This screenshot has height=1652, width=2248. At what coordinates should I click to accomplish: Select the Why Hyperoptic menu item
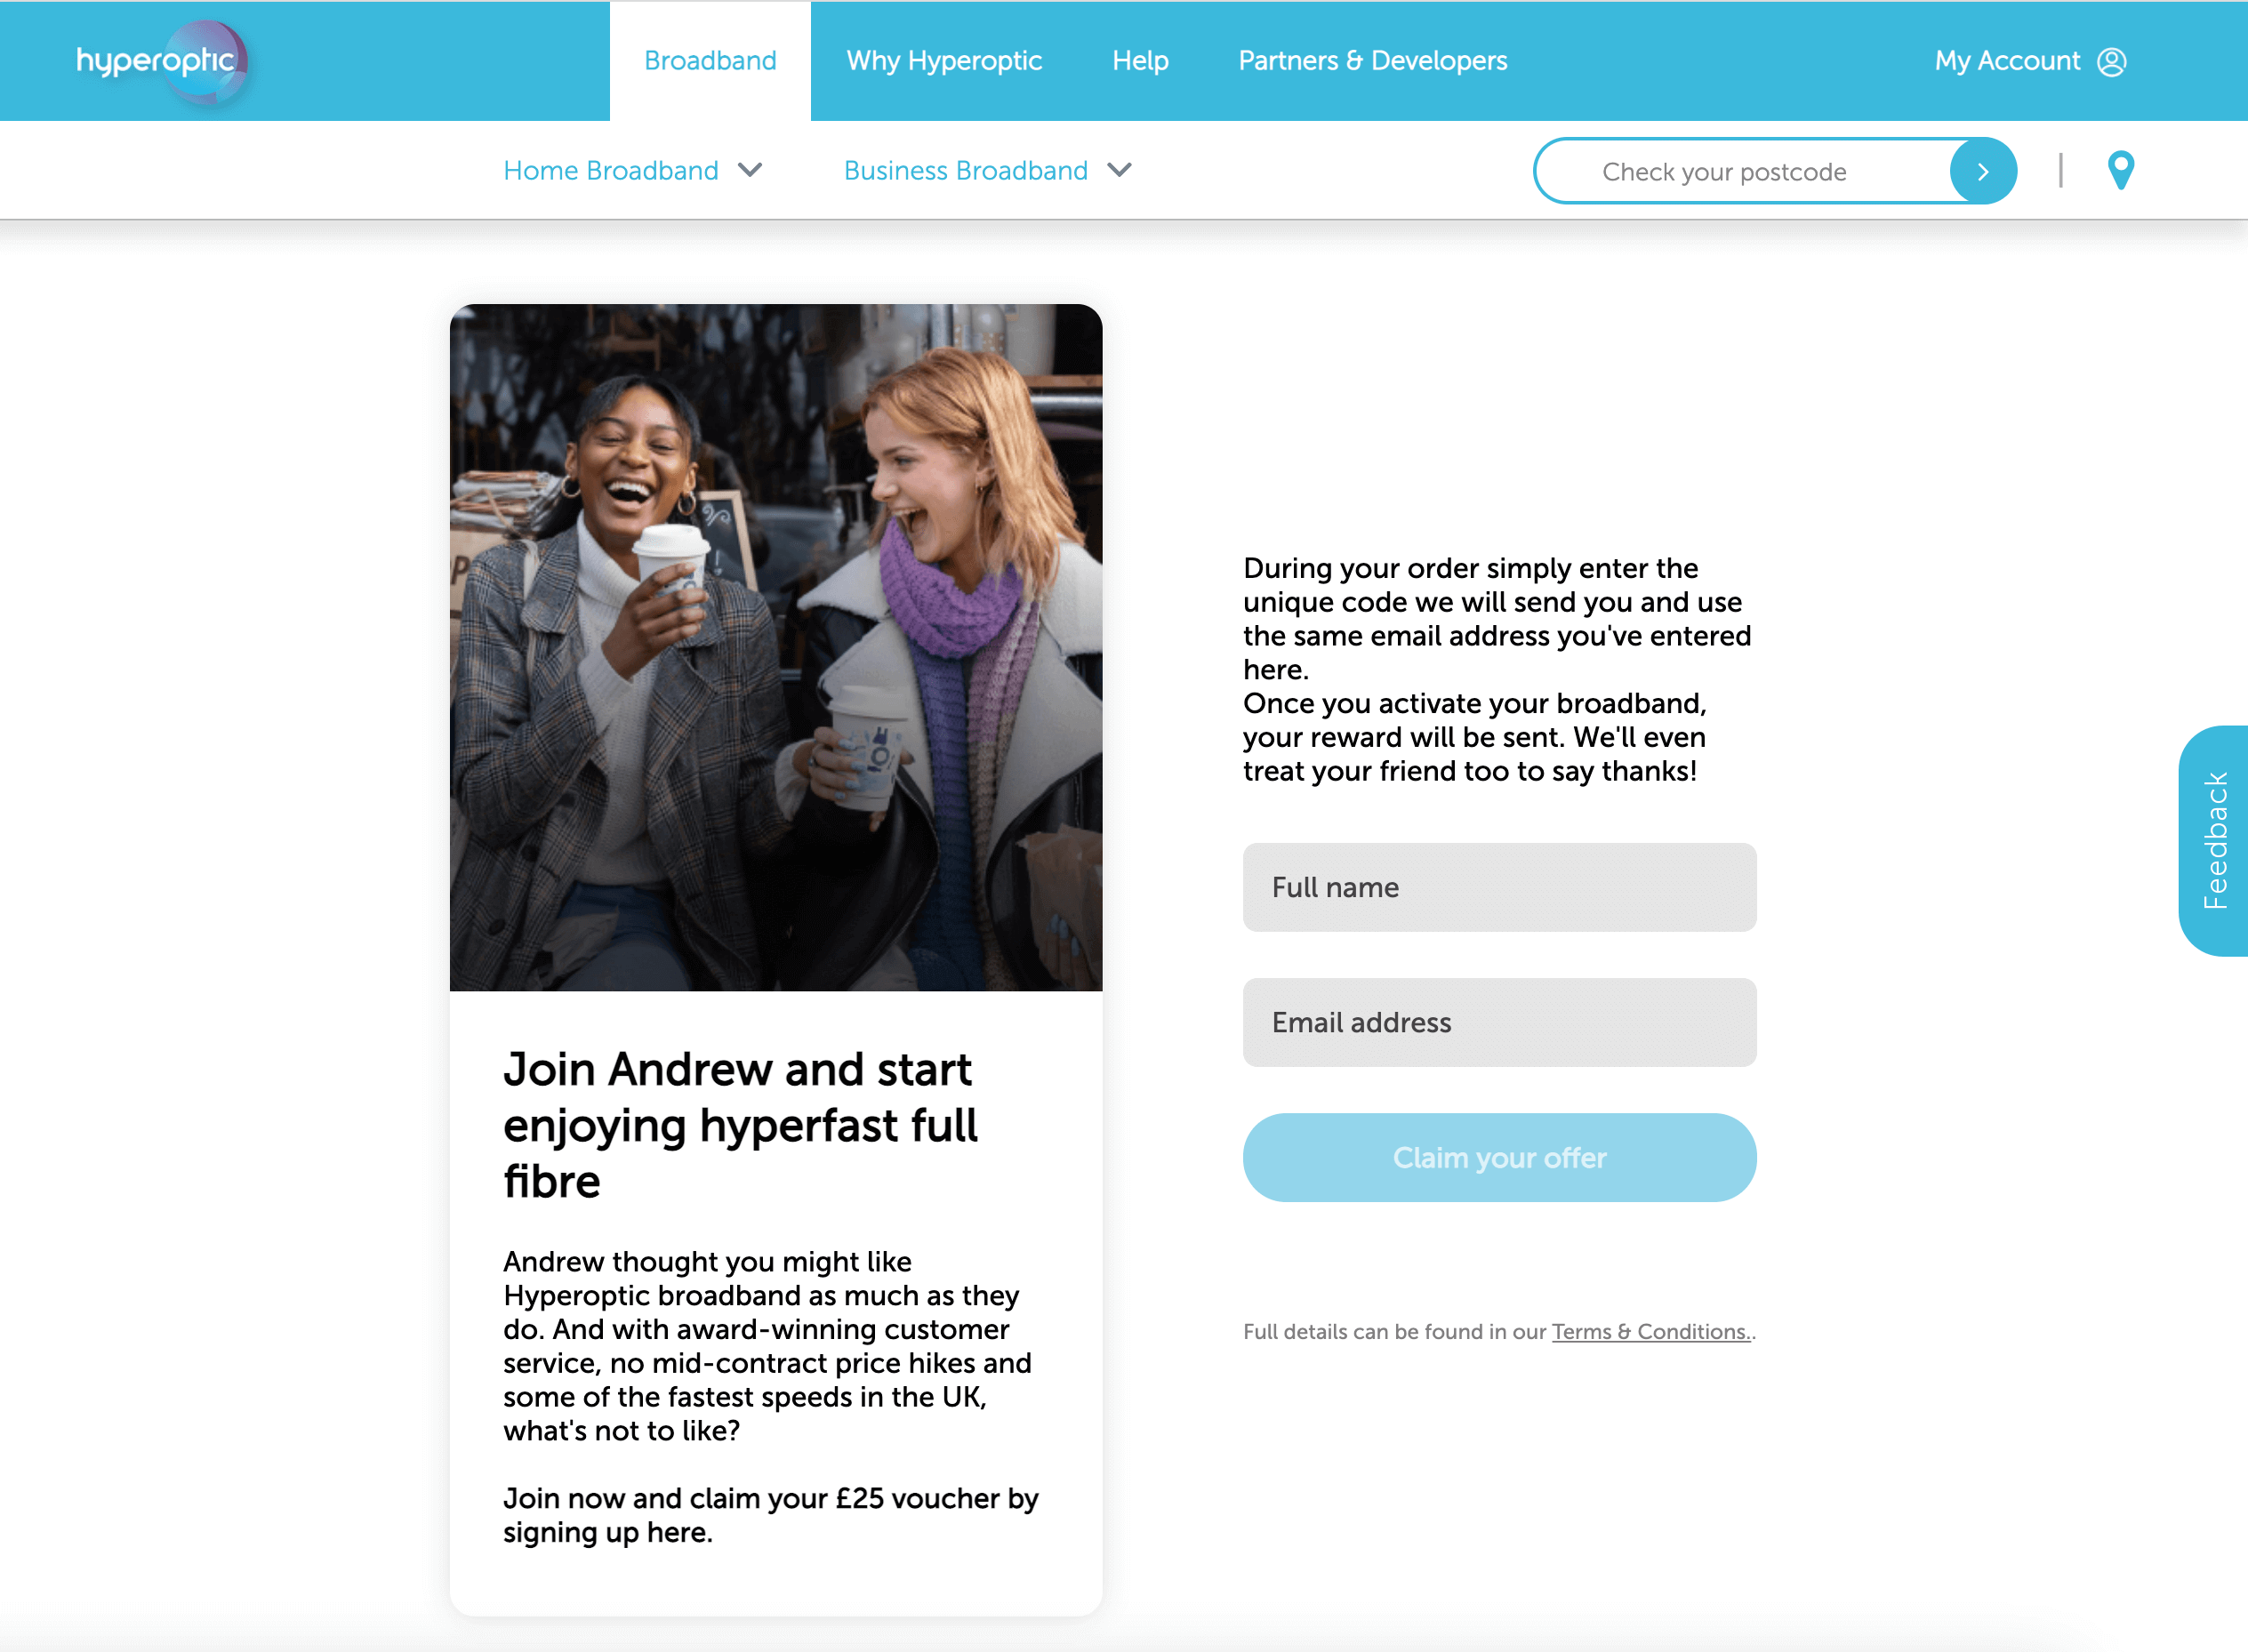pyautogui.click(x=943, y=61)
